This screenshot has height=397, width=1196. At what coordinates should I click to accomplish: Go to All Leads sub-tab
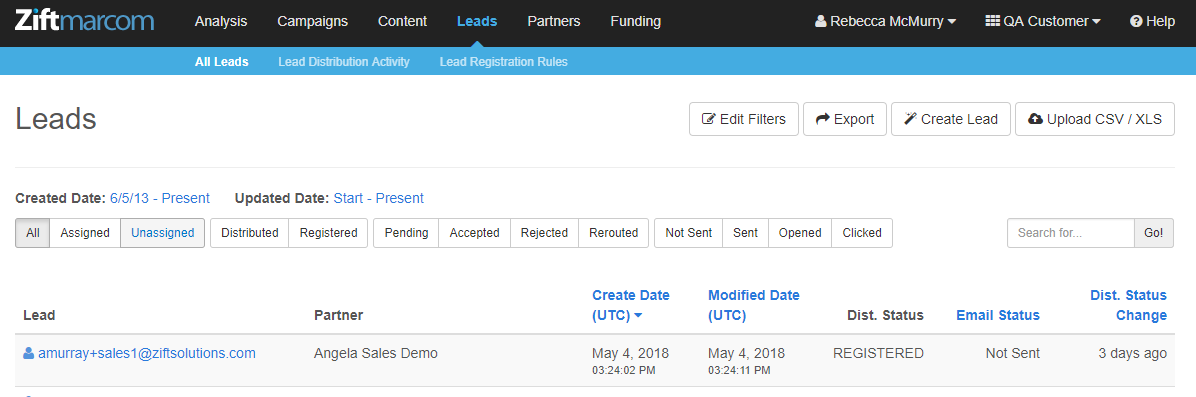tap(221, 62)
